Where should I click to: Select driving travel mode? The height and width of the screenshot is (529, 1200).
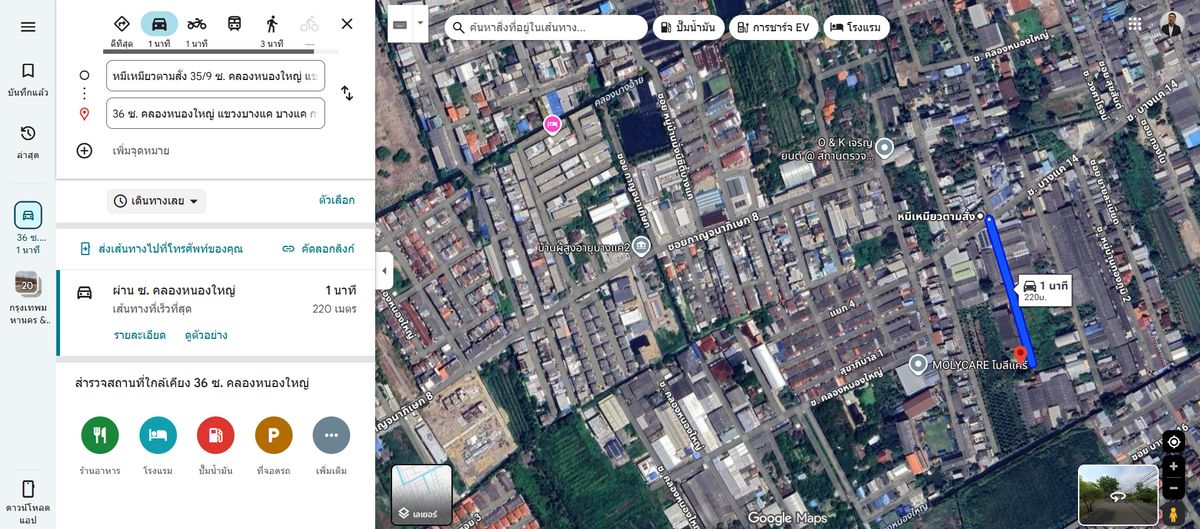[x=159, y=24]
